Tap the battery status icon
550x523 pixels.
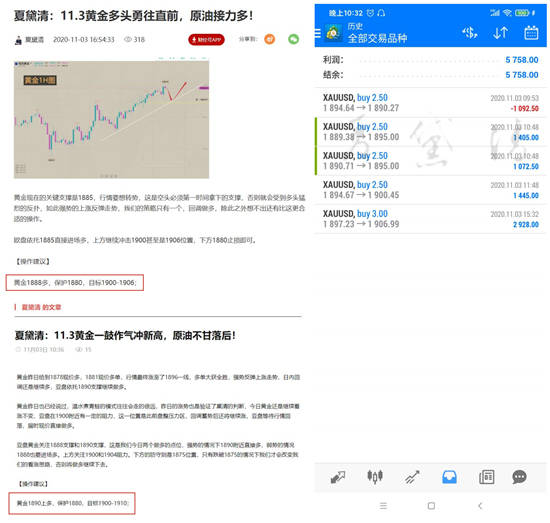(522, 13)
